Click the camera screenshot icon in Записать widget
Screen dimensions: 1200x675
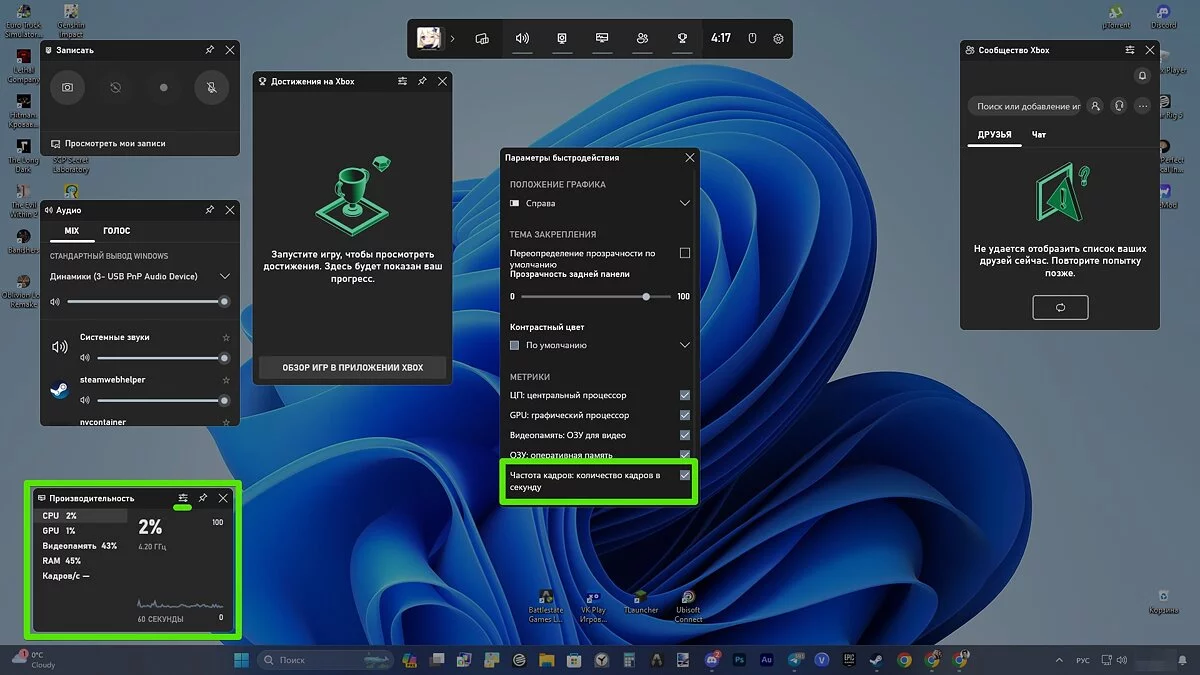(67, 88)
